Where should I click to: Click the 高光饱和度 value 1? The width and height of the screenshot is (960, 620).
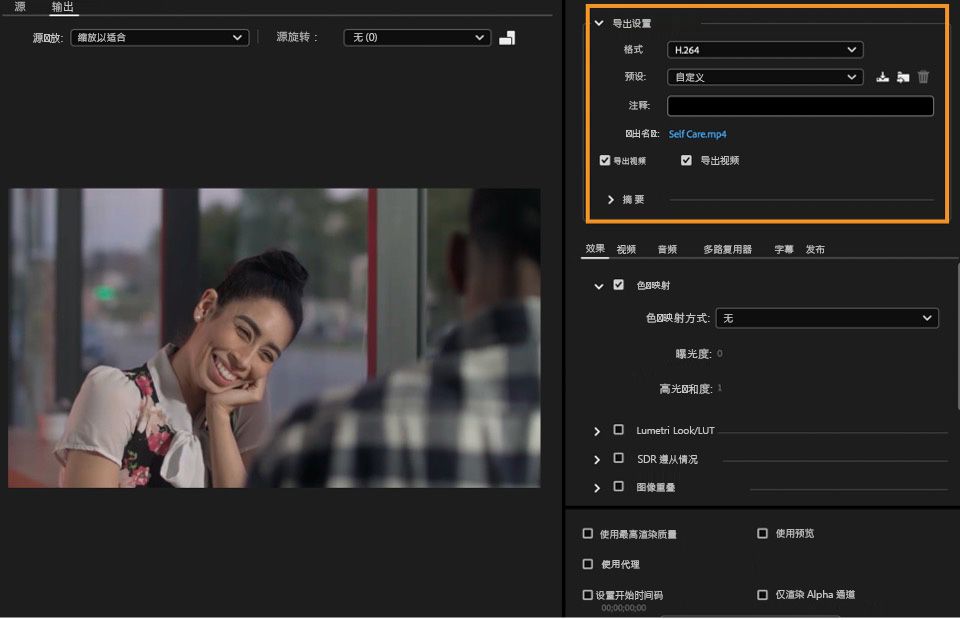coord(719,387)
